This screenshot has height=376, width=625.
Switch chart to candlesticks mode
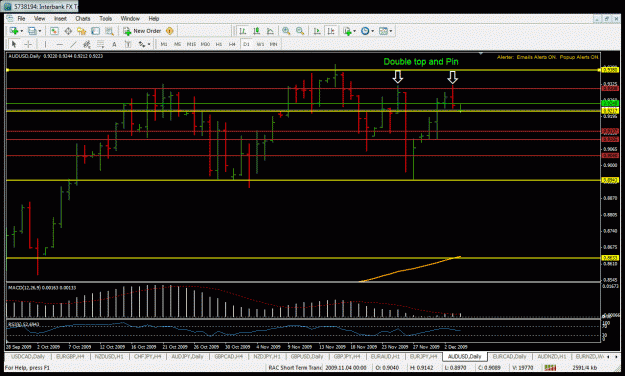pyautogui.click(x=256, y=31)
